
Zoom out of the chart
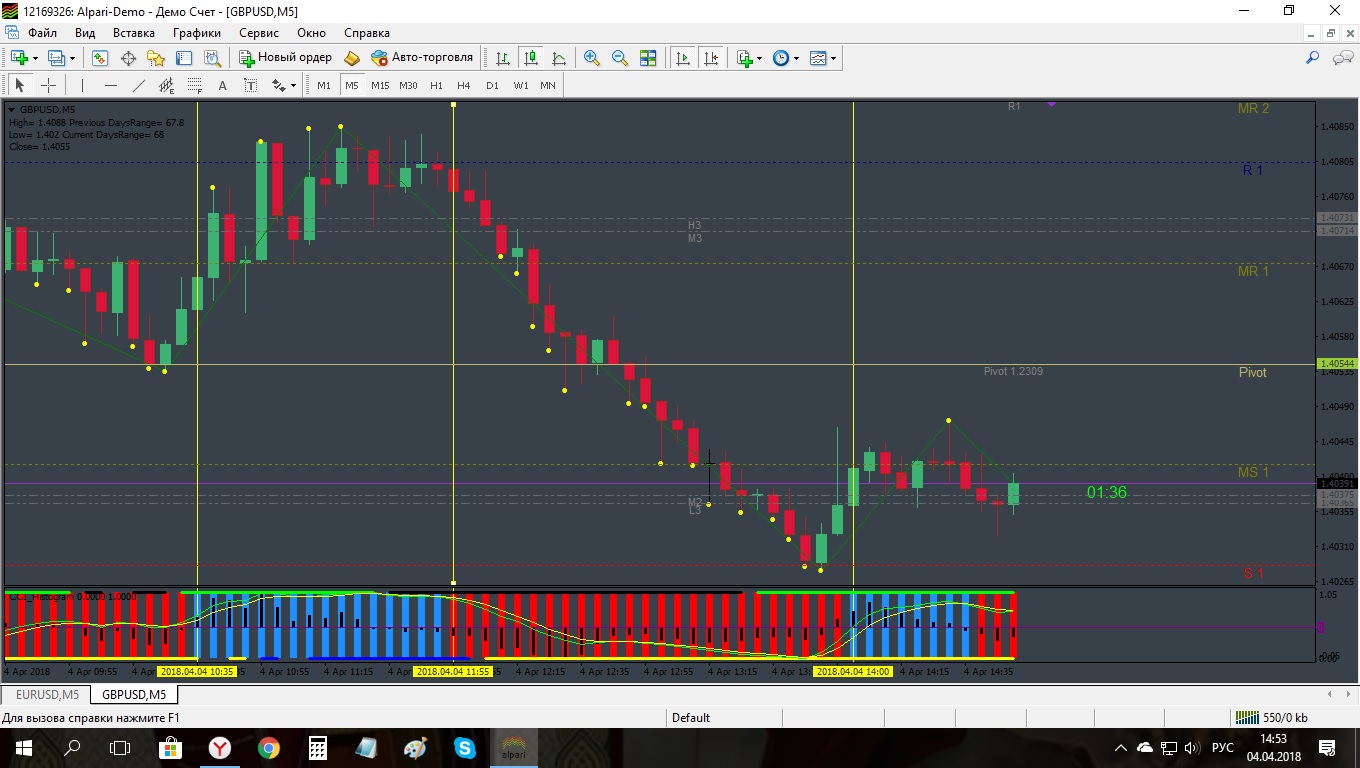(620, 58)
